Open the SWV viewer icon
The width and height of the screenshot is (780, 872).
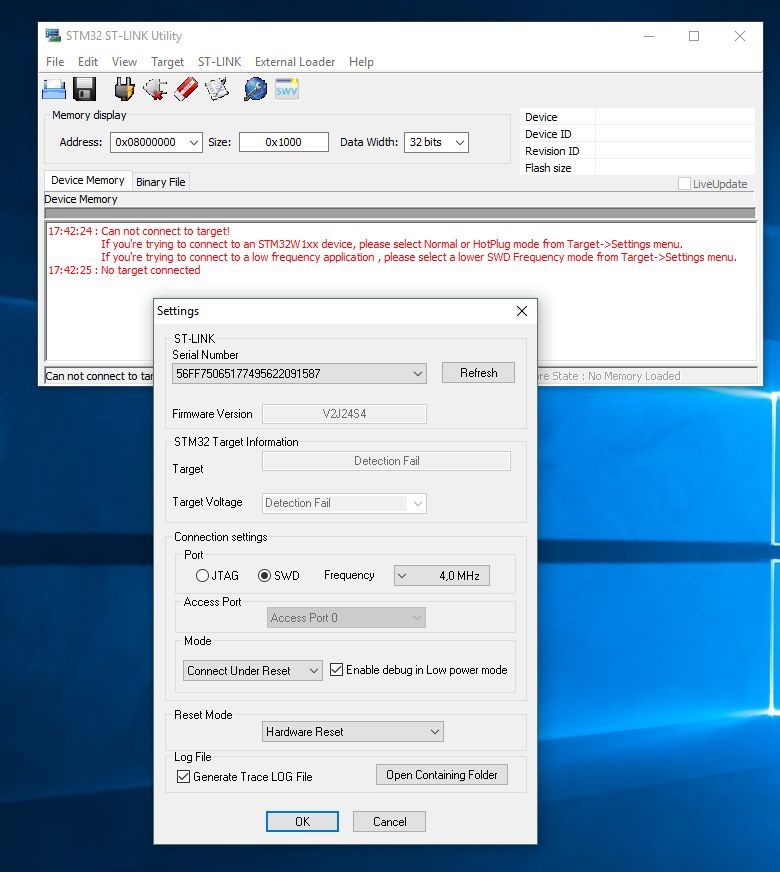(x=287, y=89)
